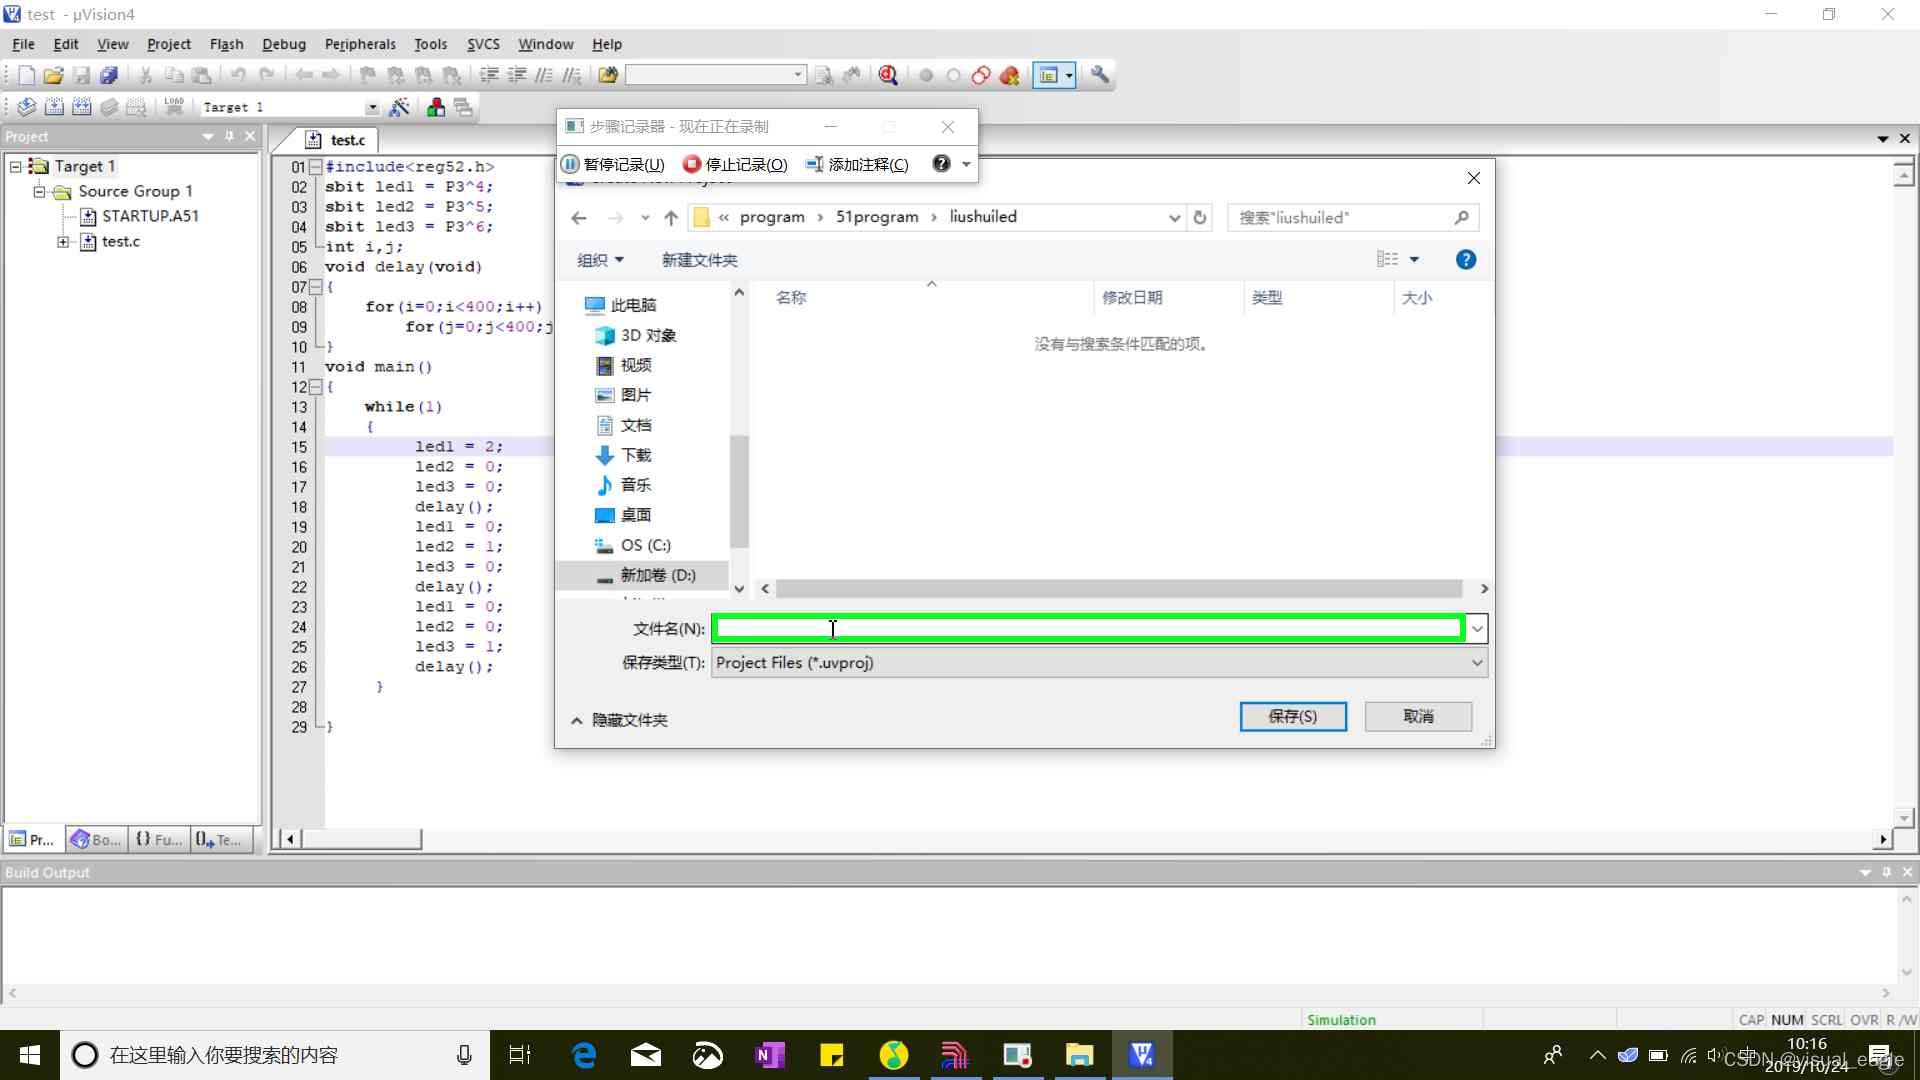Click the Comment selection icon
The width and height of the screenshot is (1920, 1080).
tap(544, 75)
